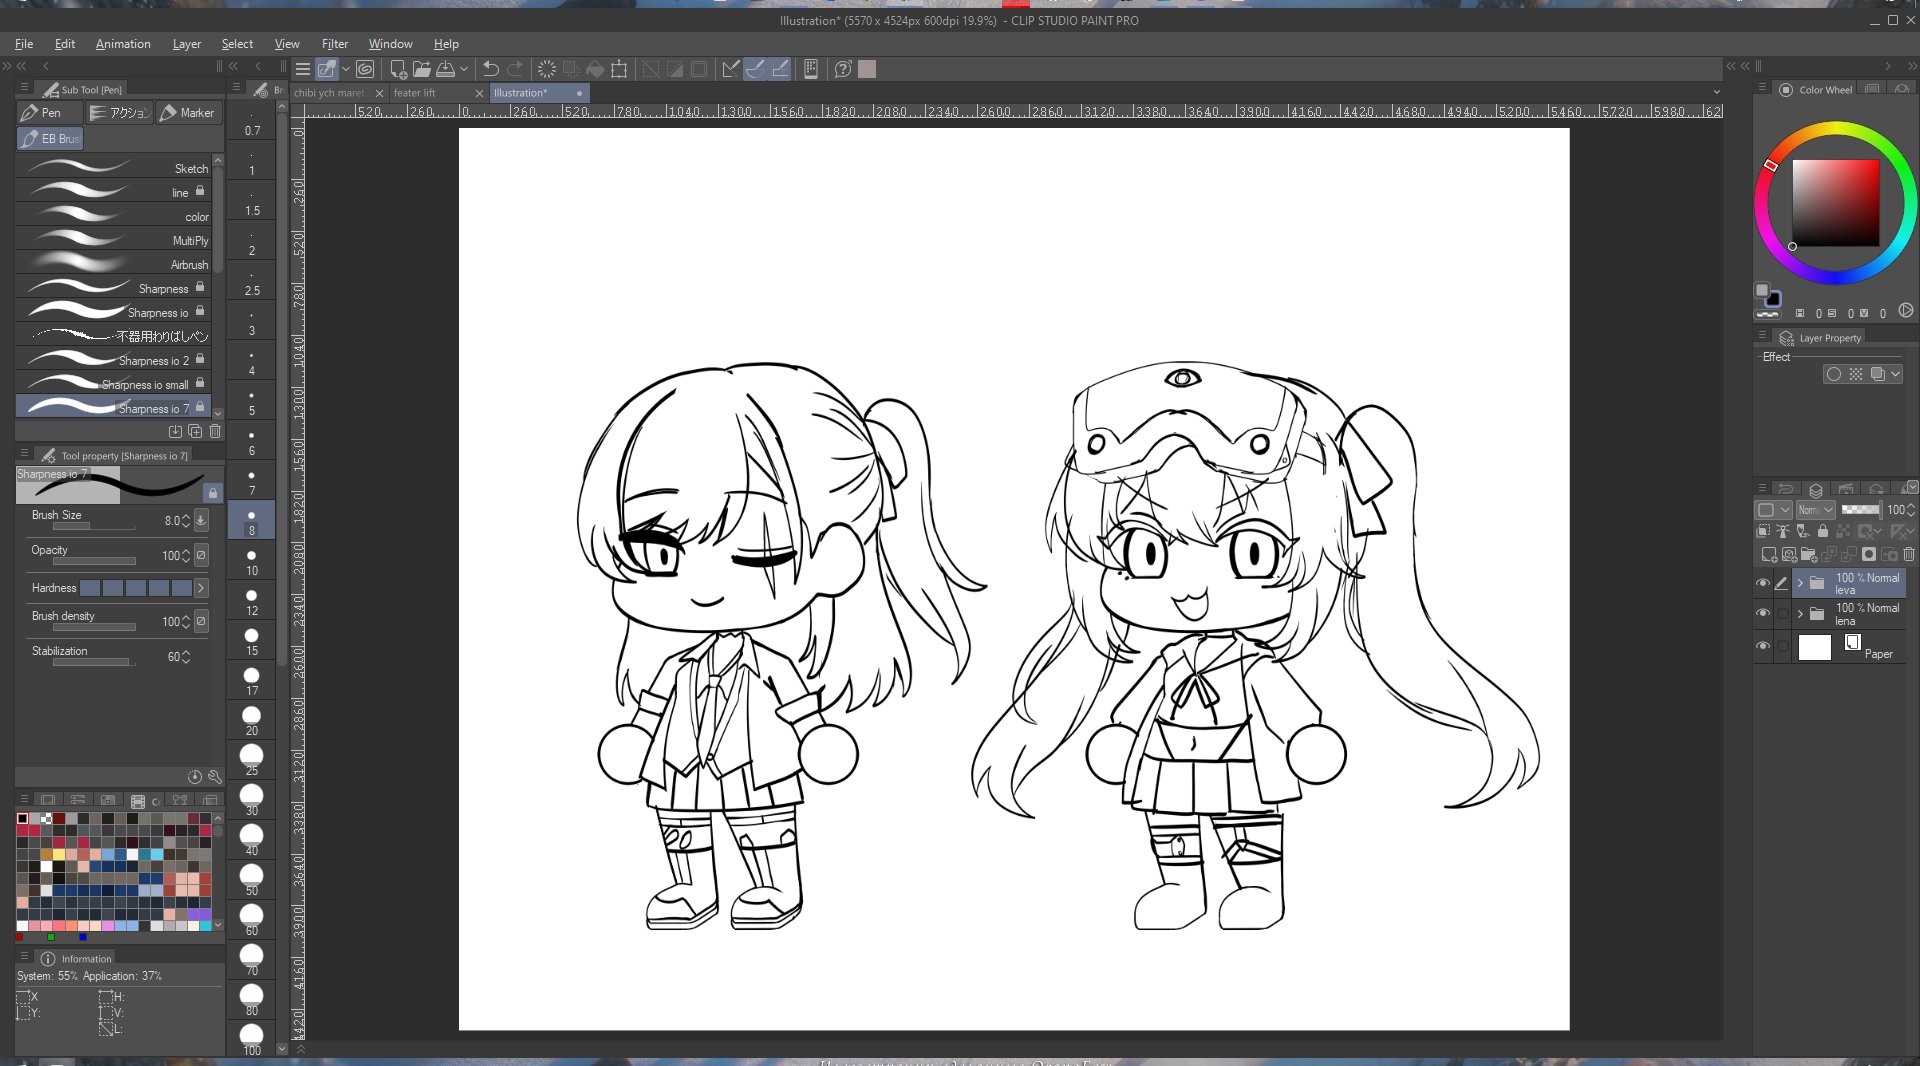This screenshot has width=1920, height=1066.
Task: Expand Hardness options arrow
Action: [201, 588]
